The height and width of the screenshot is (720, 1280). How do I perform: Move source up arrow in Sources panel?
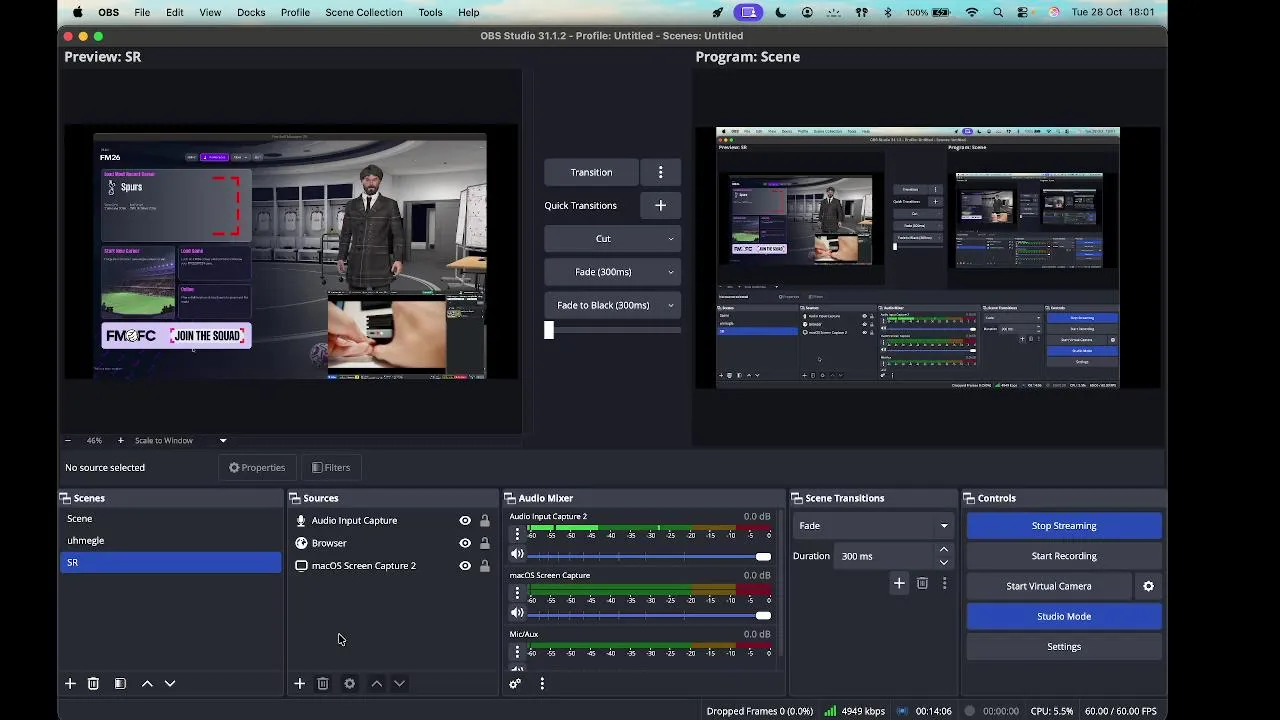point(376,683)
